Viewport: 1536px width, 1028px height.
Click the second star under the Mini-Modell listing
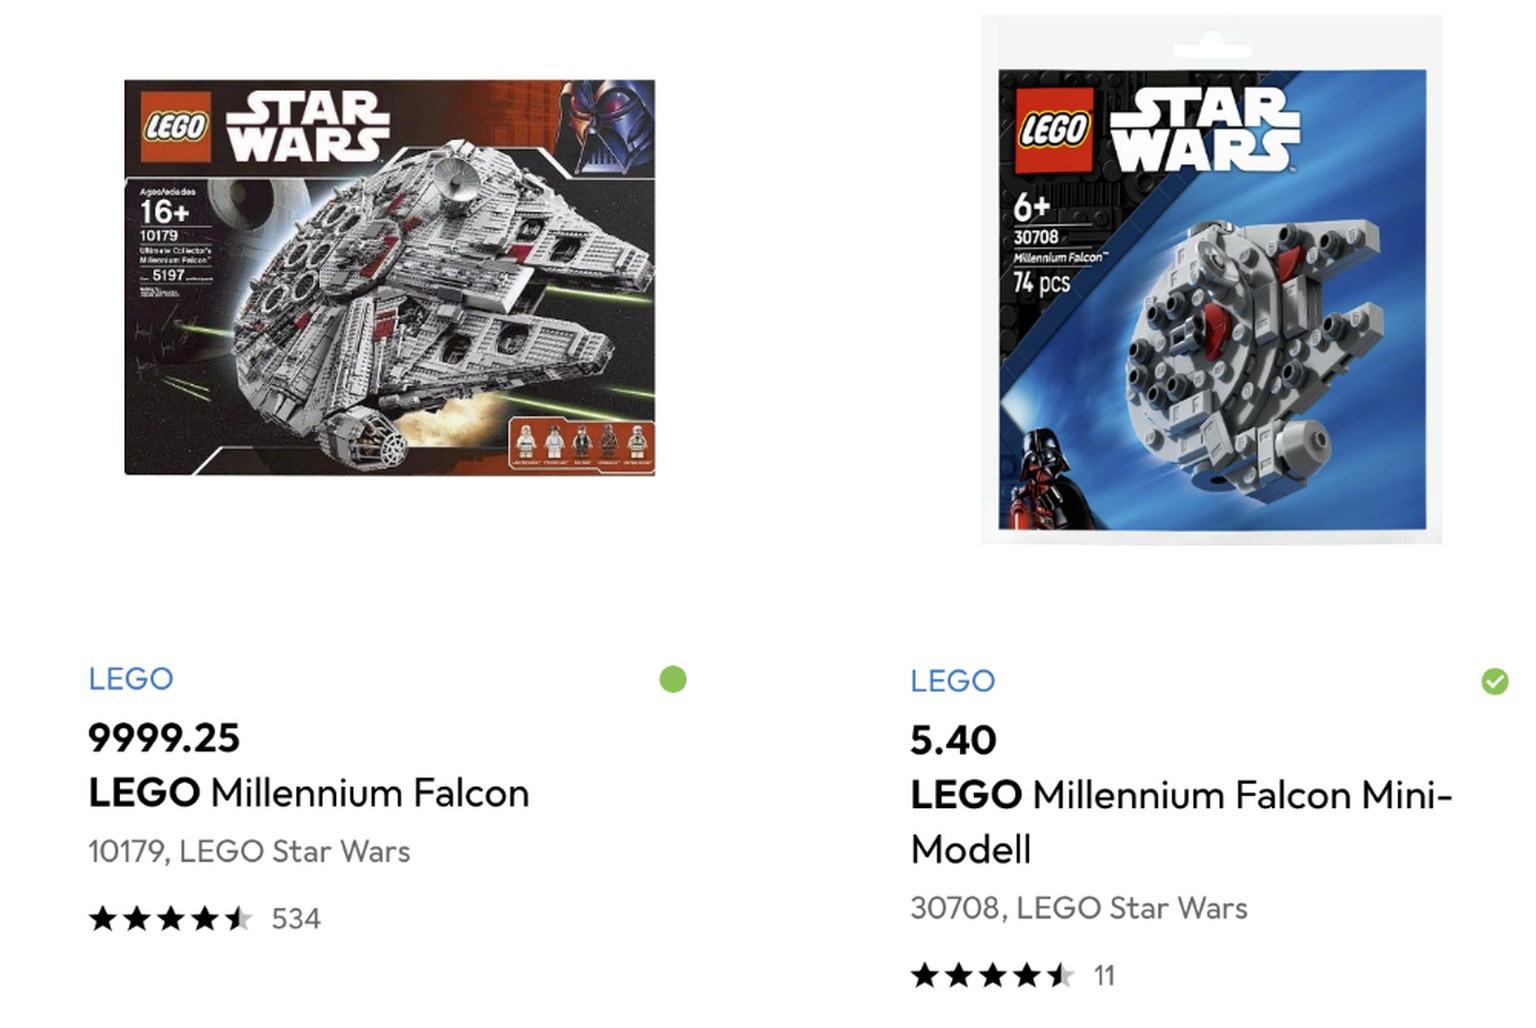point(959,974)
